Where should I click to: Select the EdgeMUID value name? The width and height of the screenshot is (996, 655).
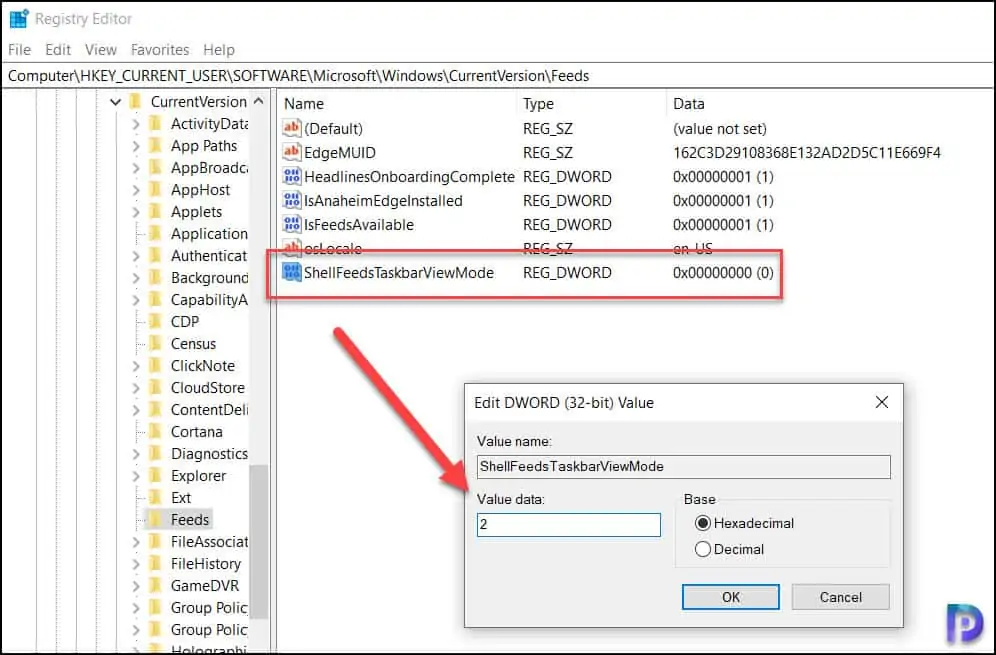(x=340, y=152)
